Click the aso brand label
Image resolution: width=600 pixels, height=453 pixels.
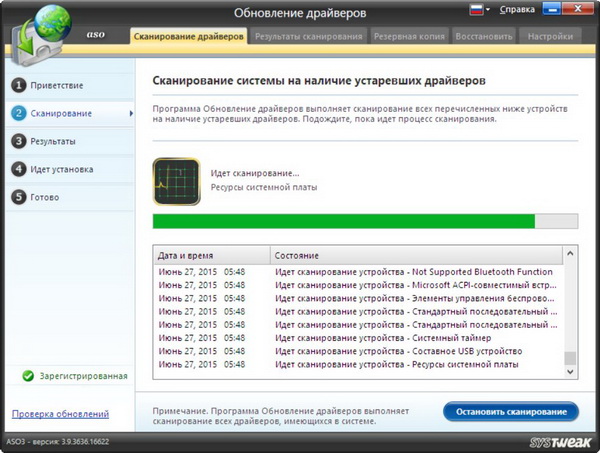tap(95, 34)
